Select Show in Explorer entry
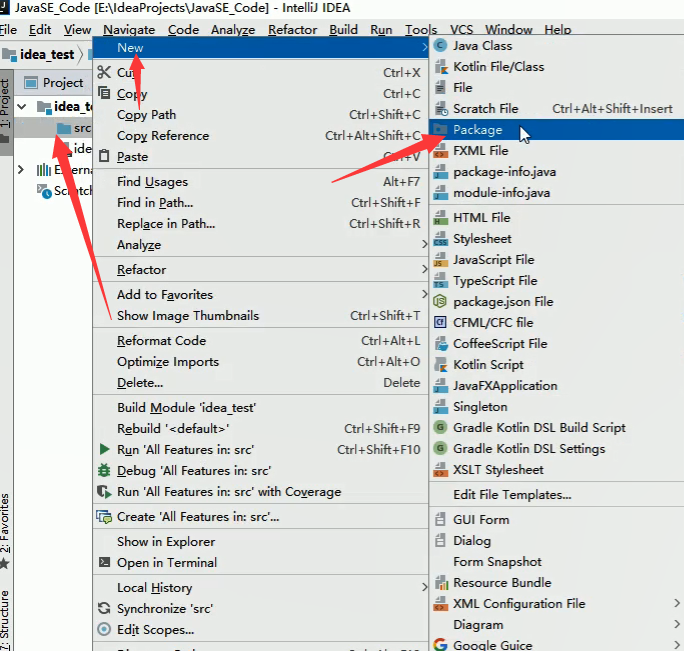Image resolution: width=684 pixels, height=651 pixels. (260, 541)
